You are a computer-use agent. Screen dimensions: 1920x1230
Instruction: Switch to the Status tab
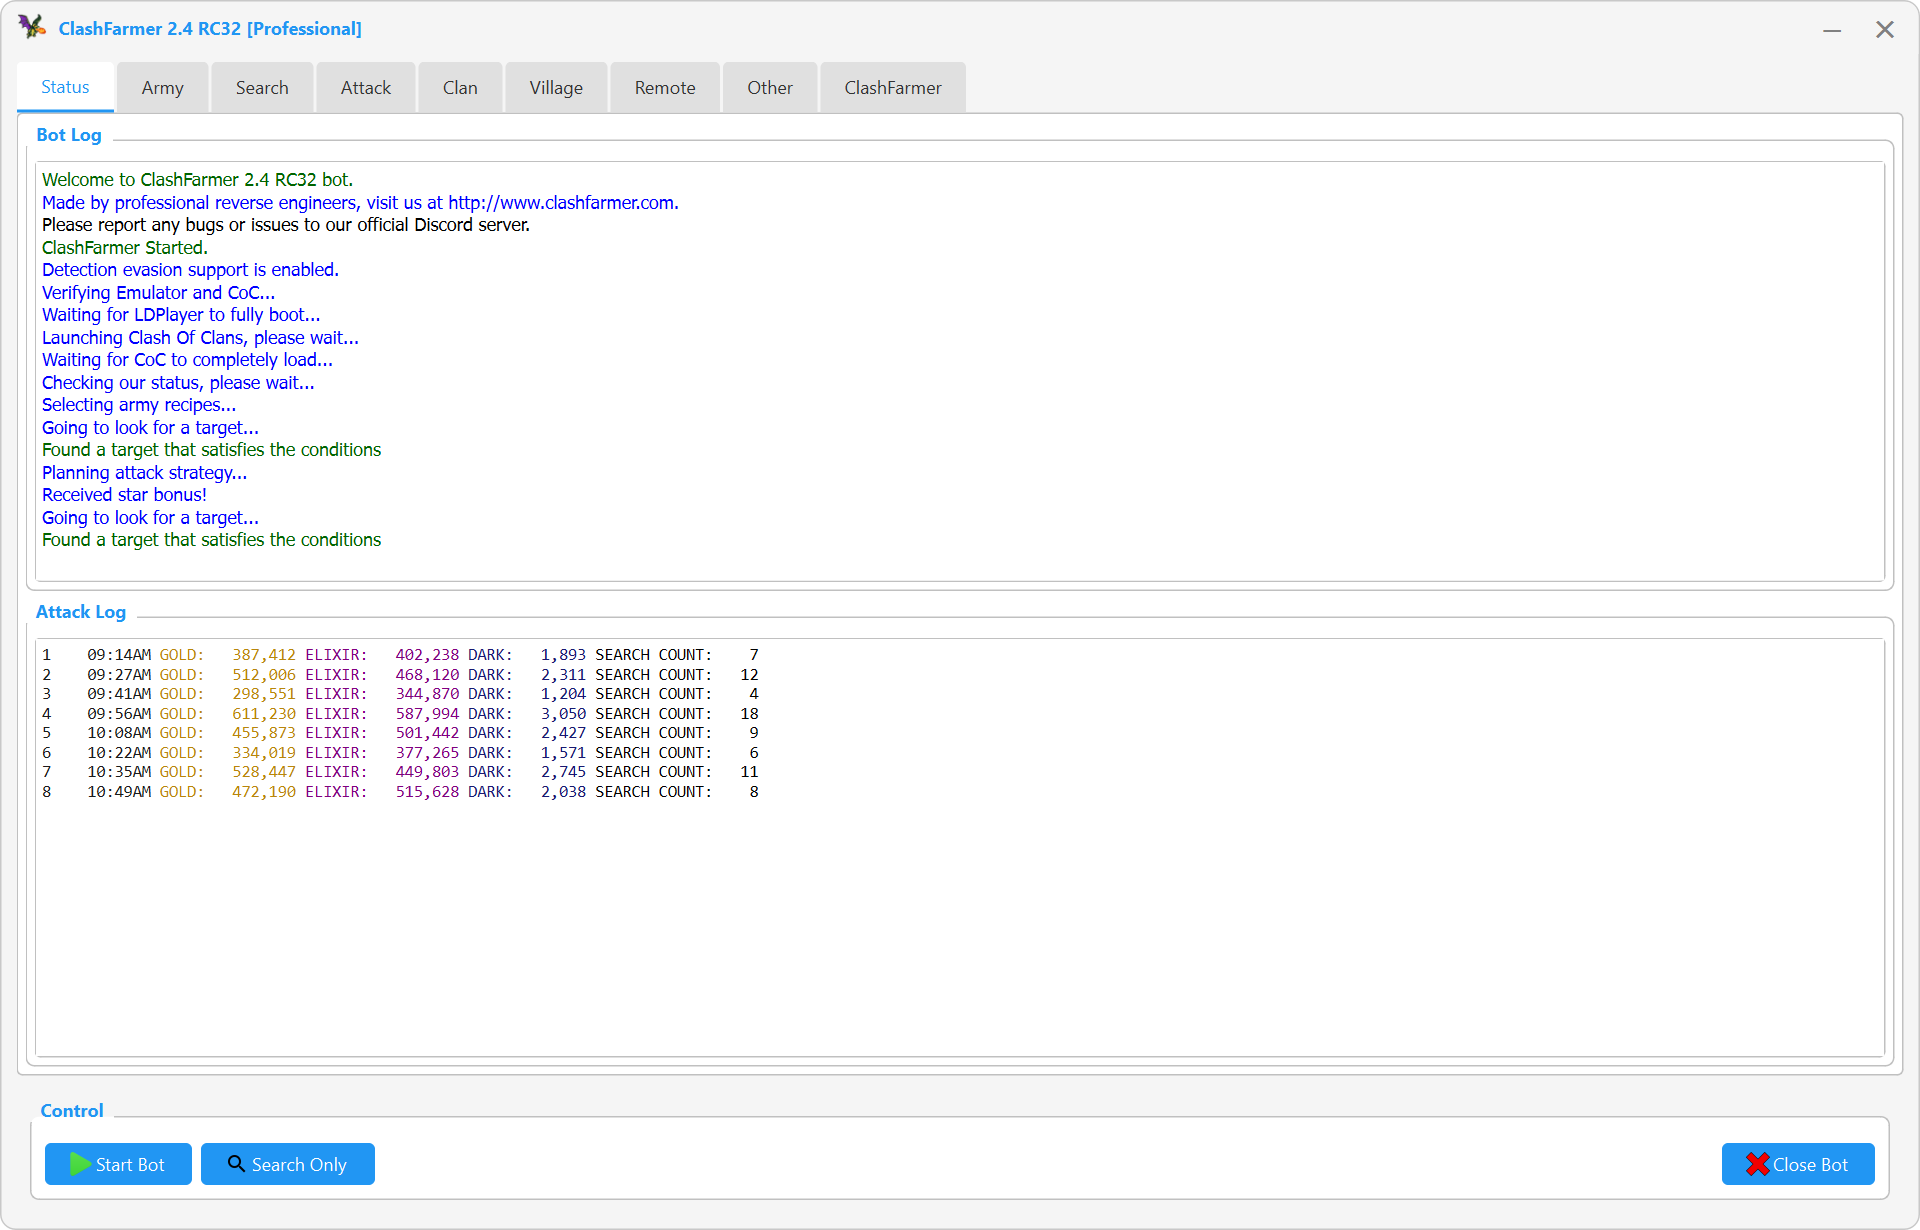point(65,87)
